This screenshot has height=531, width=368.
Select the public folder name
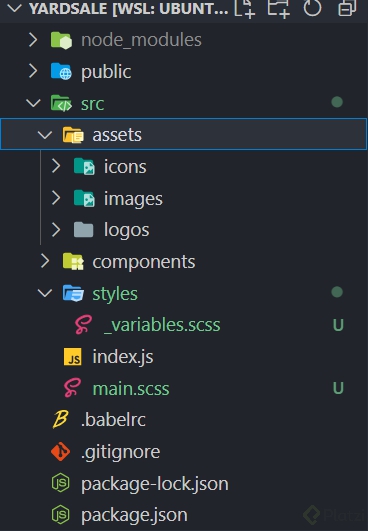tap(106, 72)
